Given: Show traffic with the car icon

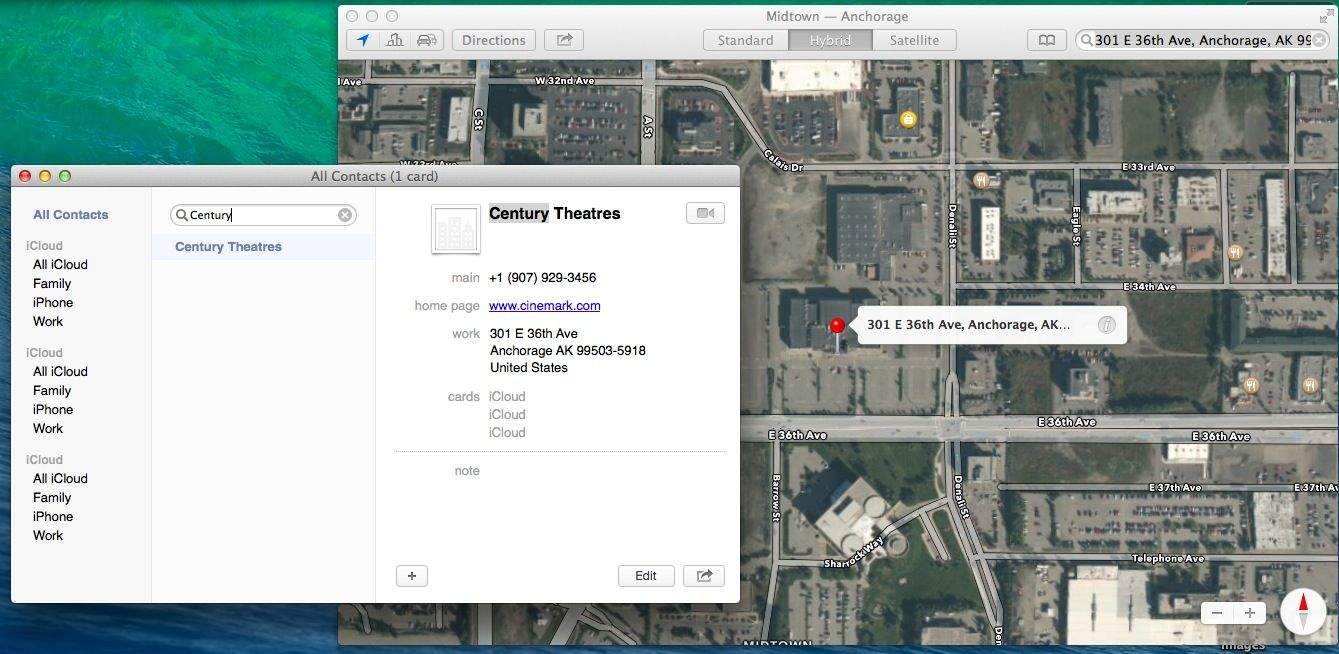Looking at the screenshot, I should (426, 40).
